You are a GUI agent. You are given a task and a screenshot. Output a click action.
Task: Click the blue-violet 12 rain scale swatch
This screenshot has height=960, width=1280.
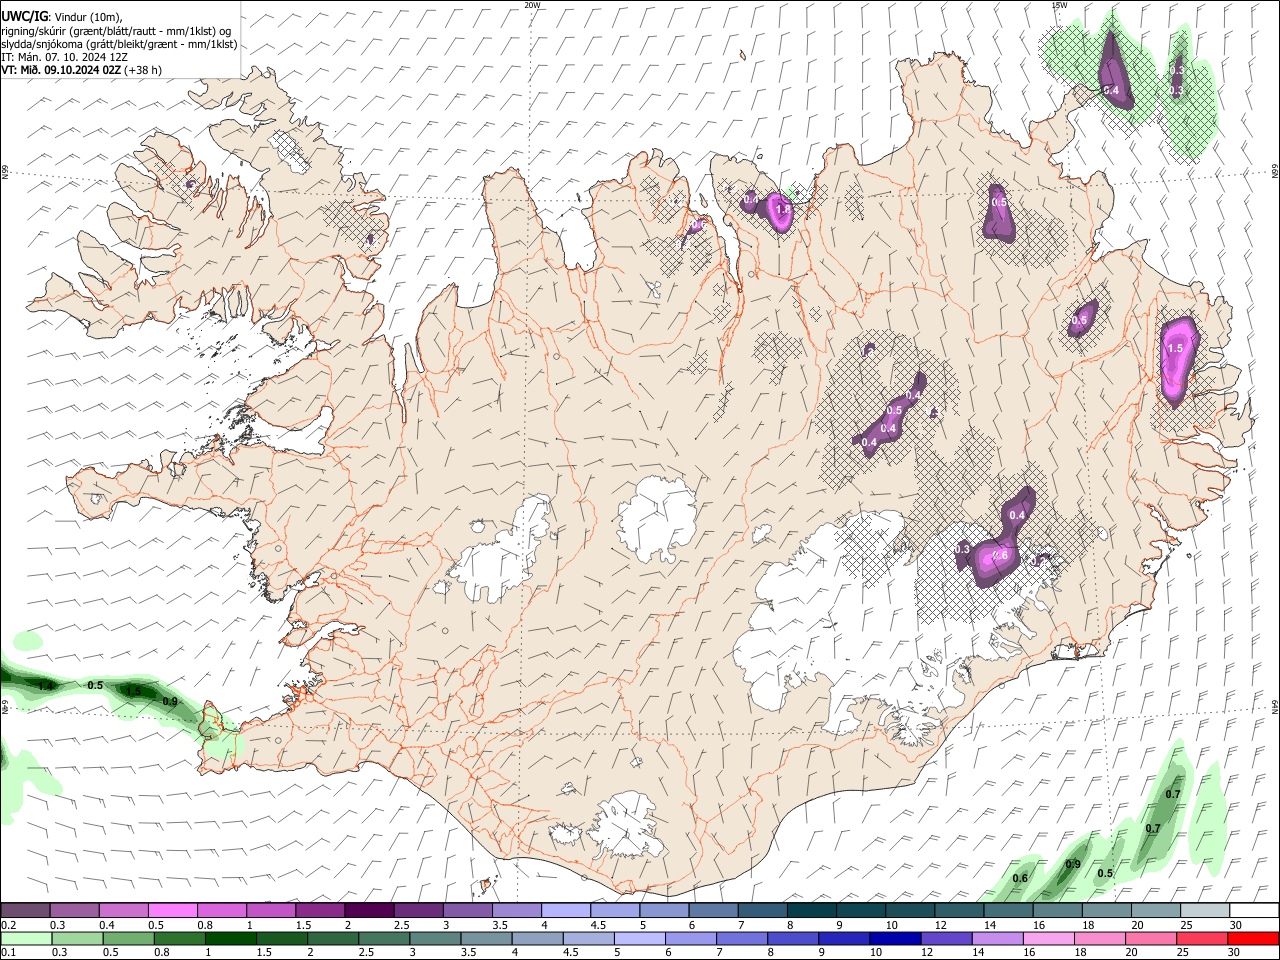coord(945,938)
